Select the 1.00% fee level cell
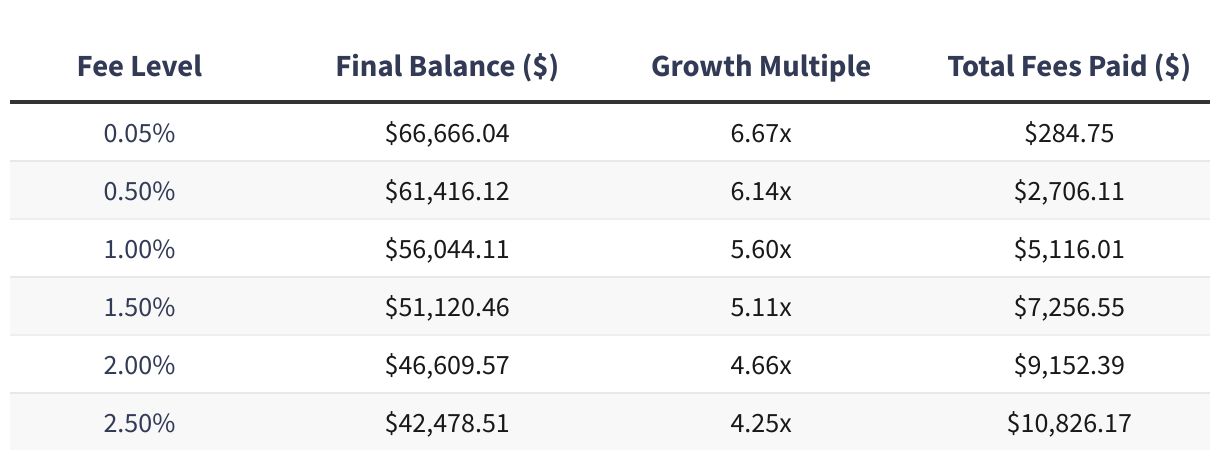This screenshot has height=460, width=1220. tap(139, 249)
